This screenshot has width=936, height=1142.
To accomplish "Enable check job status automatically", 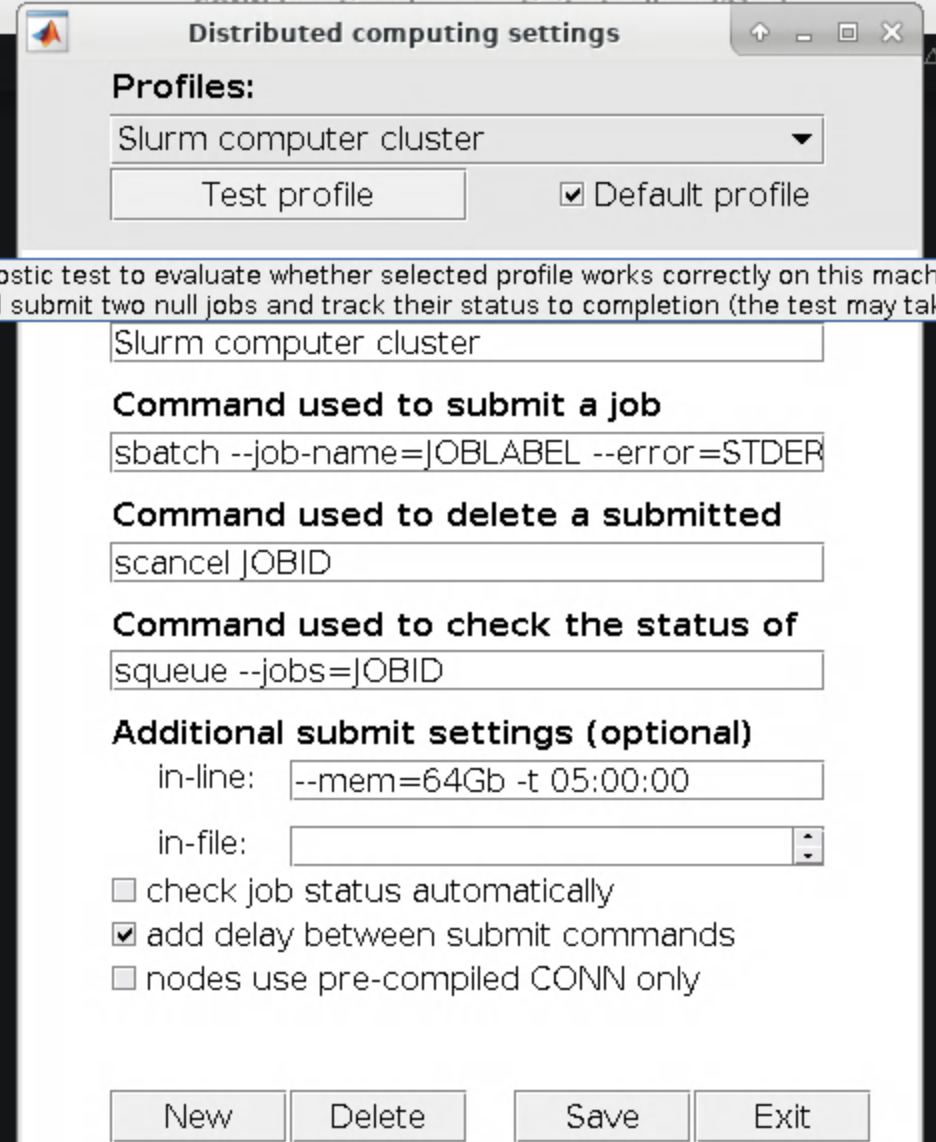I will 124,890.
